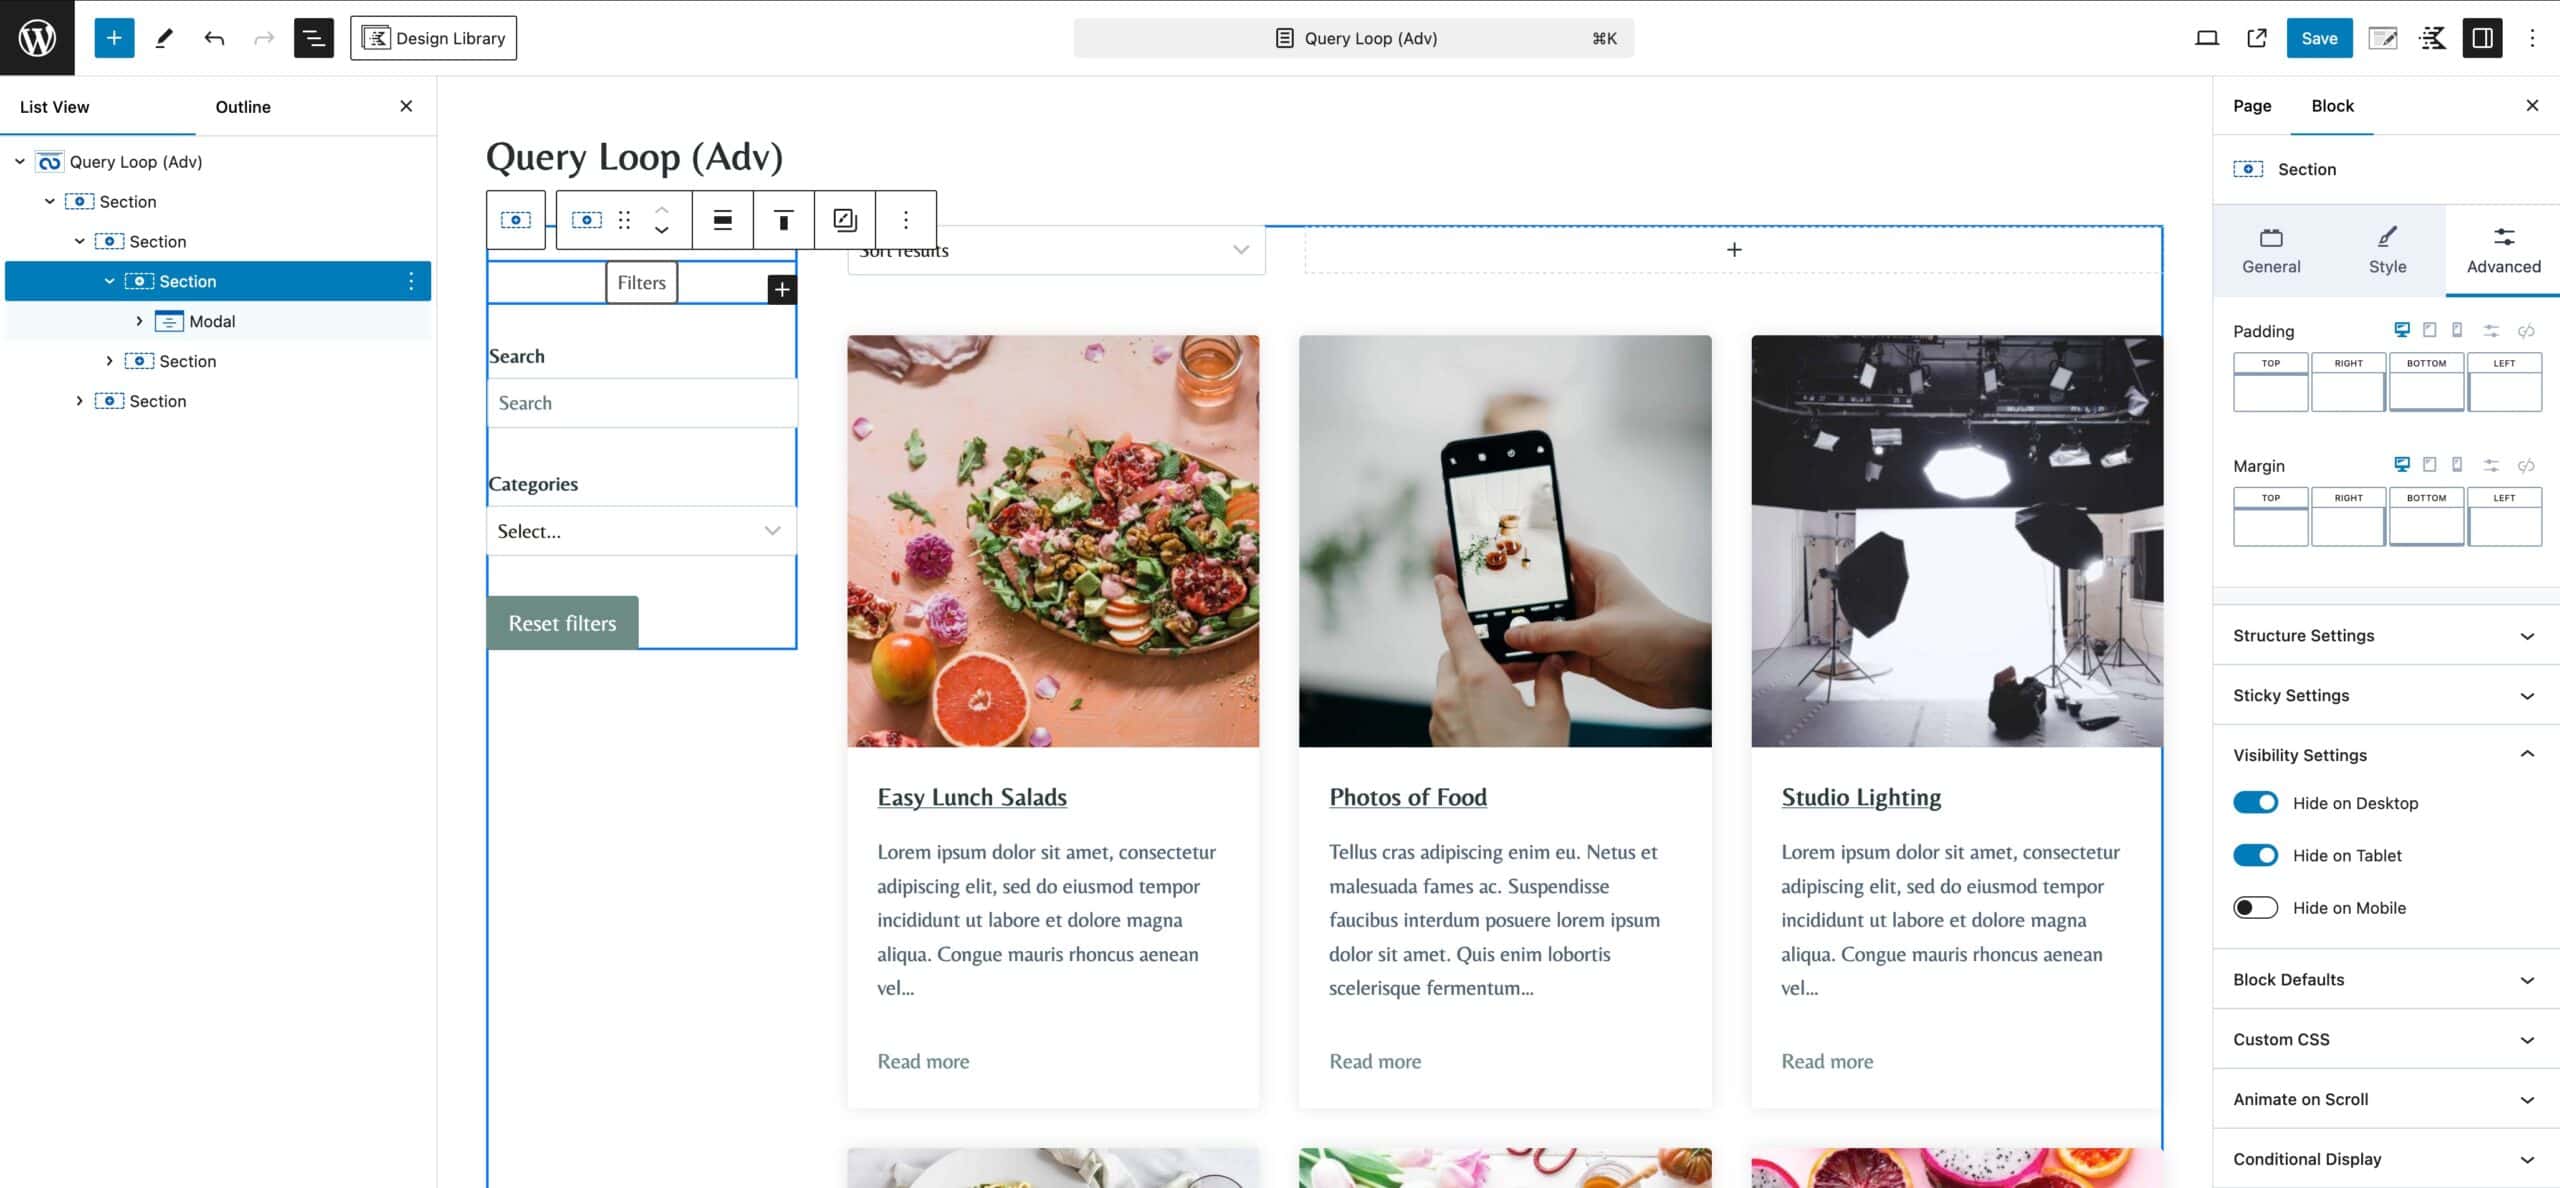
Task: Click the Reset filters button
Action: click(x=561, y=622)
